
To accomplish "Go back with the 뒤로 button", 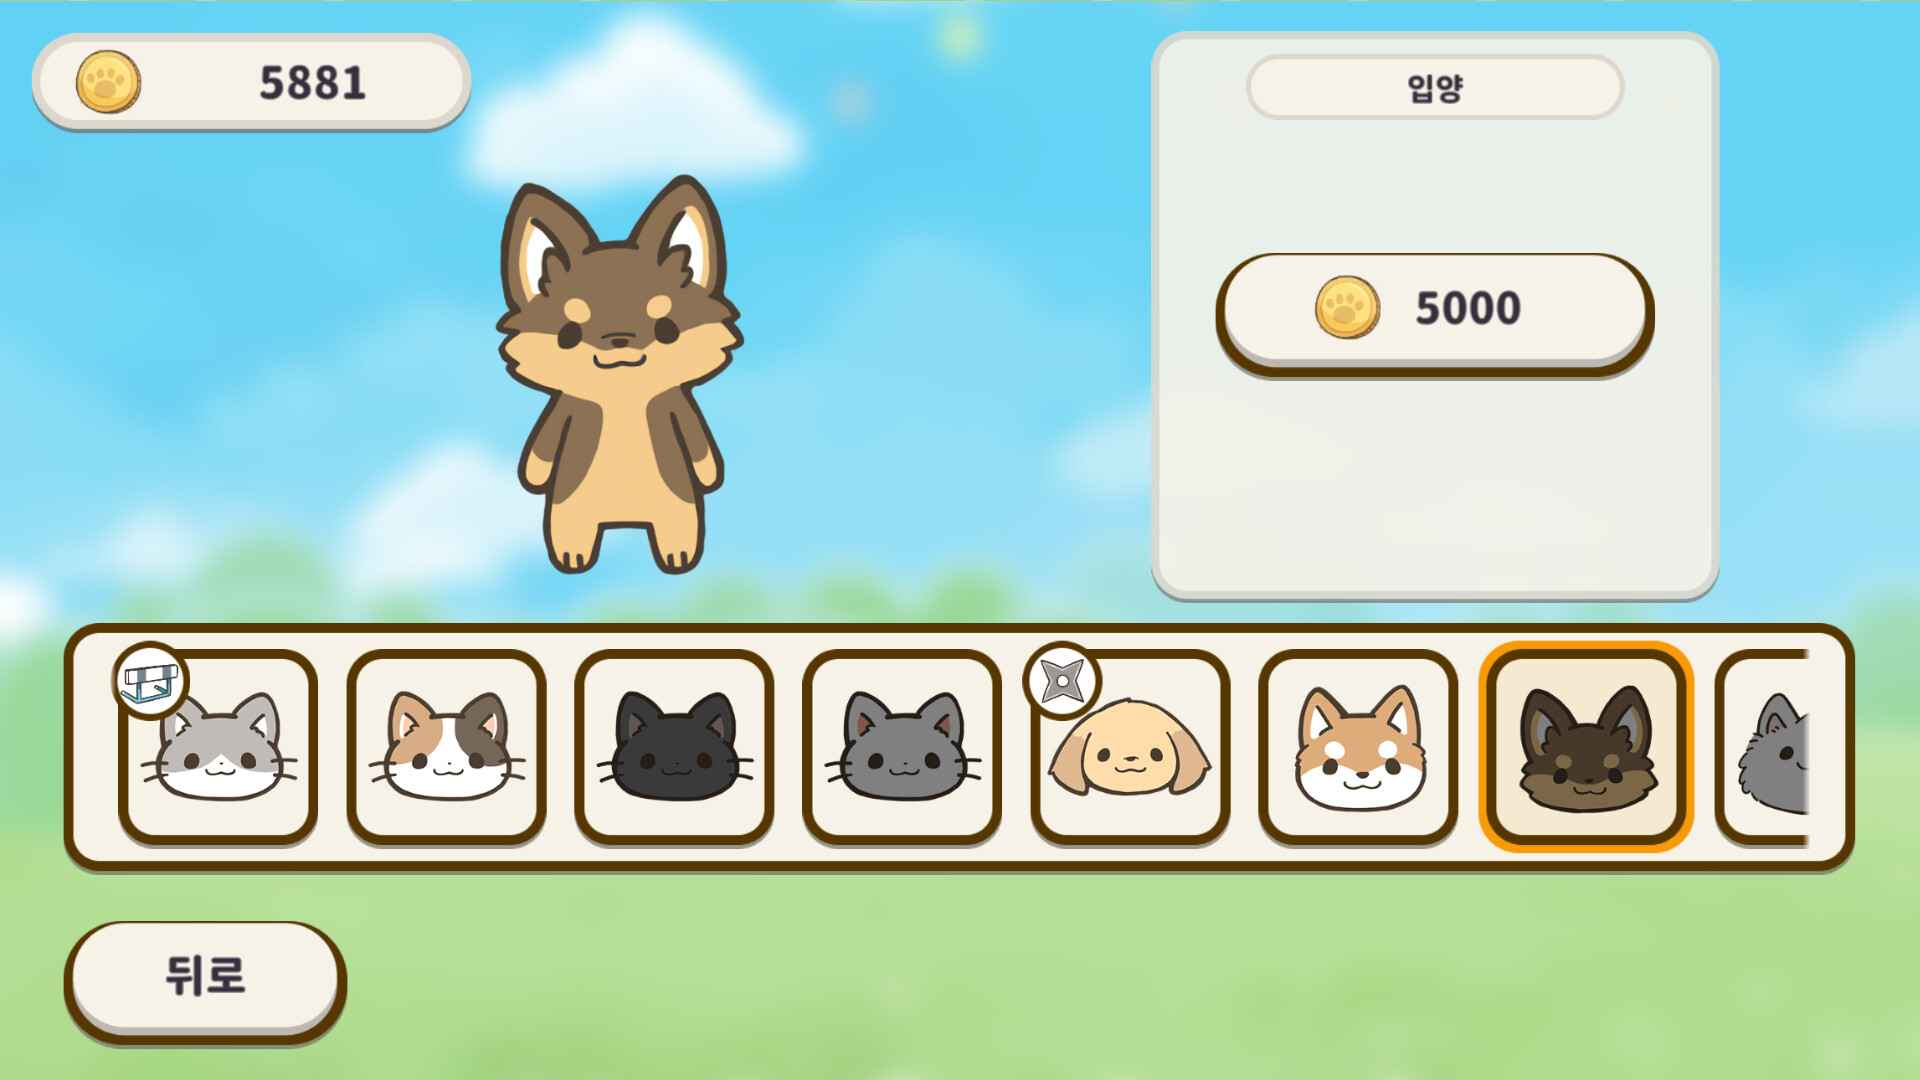I will 205,982.
